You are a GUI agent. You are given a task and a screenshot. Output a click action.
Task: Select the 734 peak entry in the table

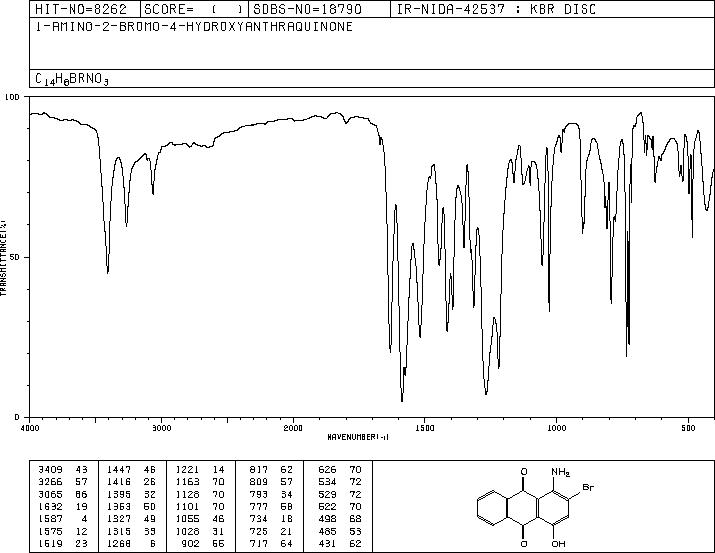point(271,519)
